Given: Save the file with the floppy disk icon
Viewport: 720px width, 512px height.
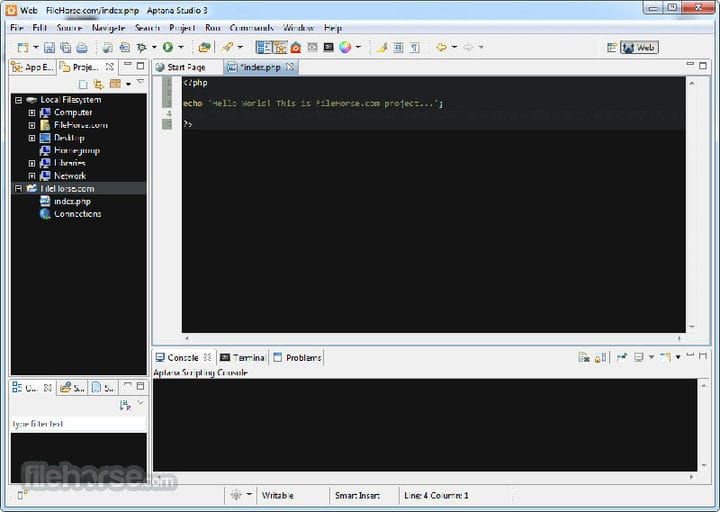Looking at the screenshot, I should pyautogui.click(x=49, y=47).
